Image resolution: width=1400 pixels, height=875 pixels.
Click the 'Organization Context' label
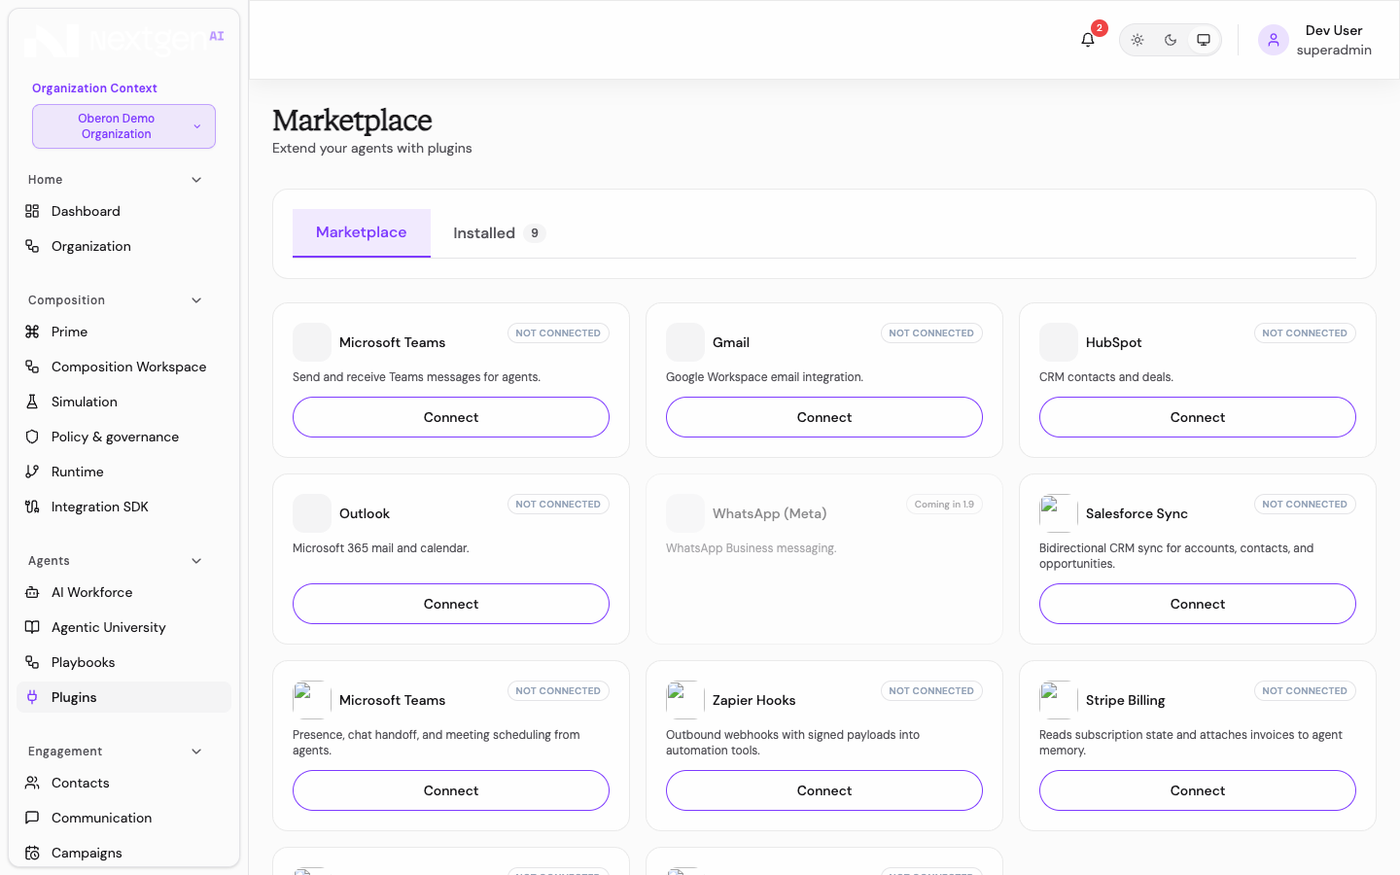[x=94, y=88]
